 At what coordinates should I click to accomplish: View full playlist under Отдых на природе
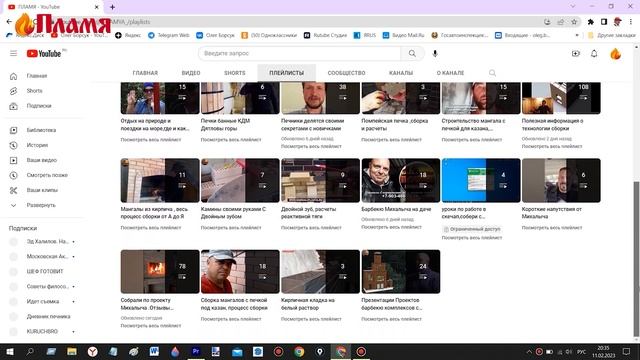(151, 140)
